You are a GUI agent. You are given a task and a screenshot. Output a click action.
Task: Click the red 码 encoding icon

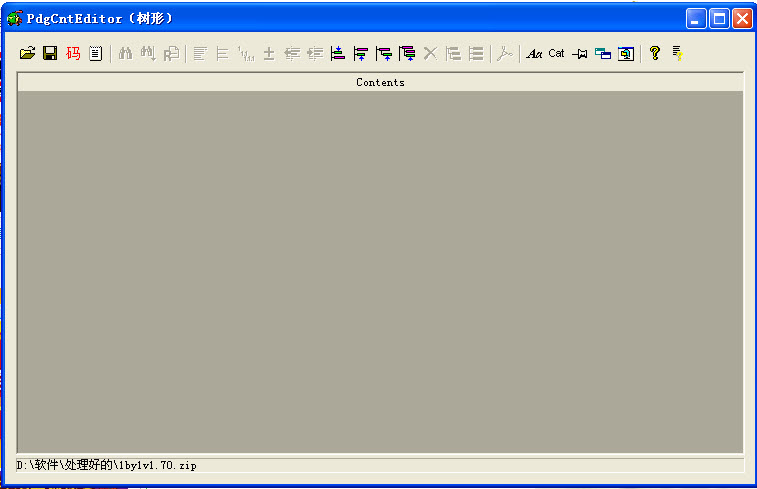coord(73,54)
